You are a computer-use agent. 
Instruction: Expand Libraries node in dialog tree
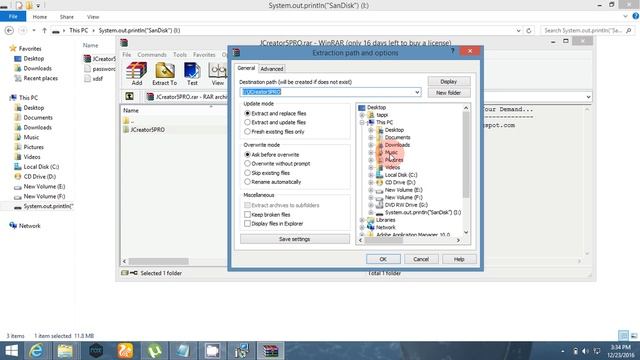click(362, 220)
